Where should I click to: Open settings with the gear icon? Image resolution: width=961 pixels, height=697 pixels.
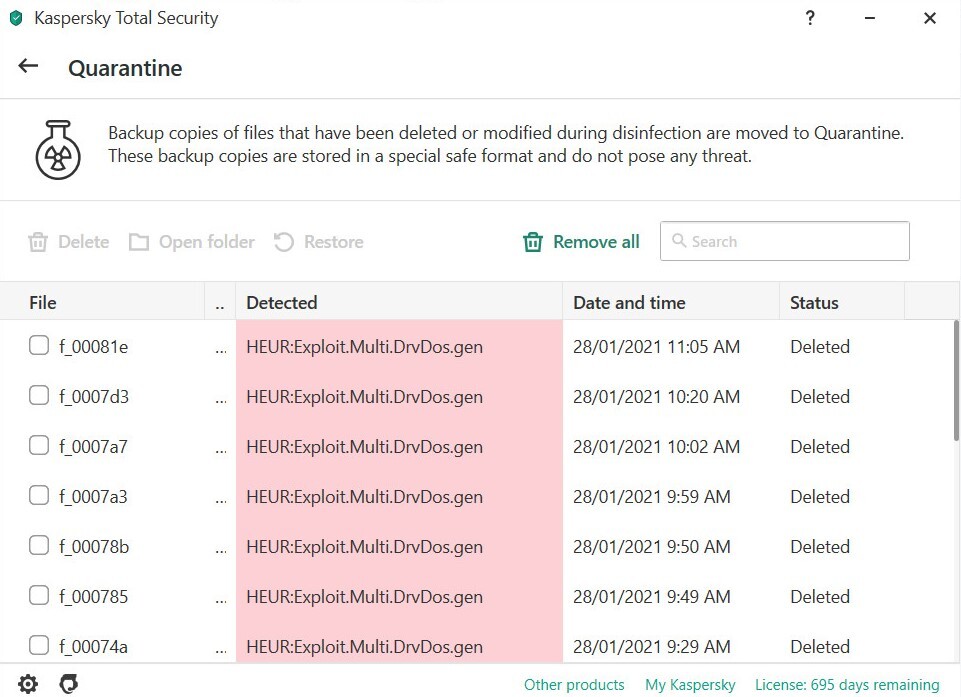tap(28, 684)
